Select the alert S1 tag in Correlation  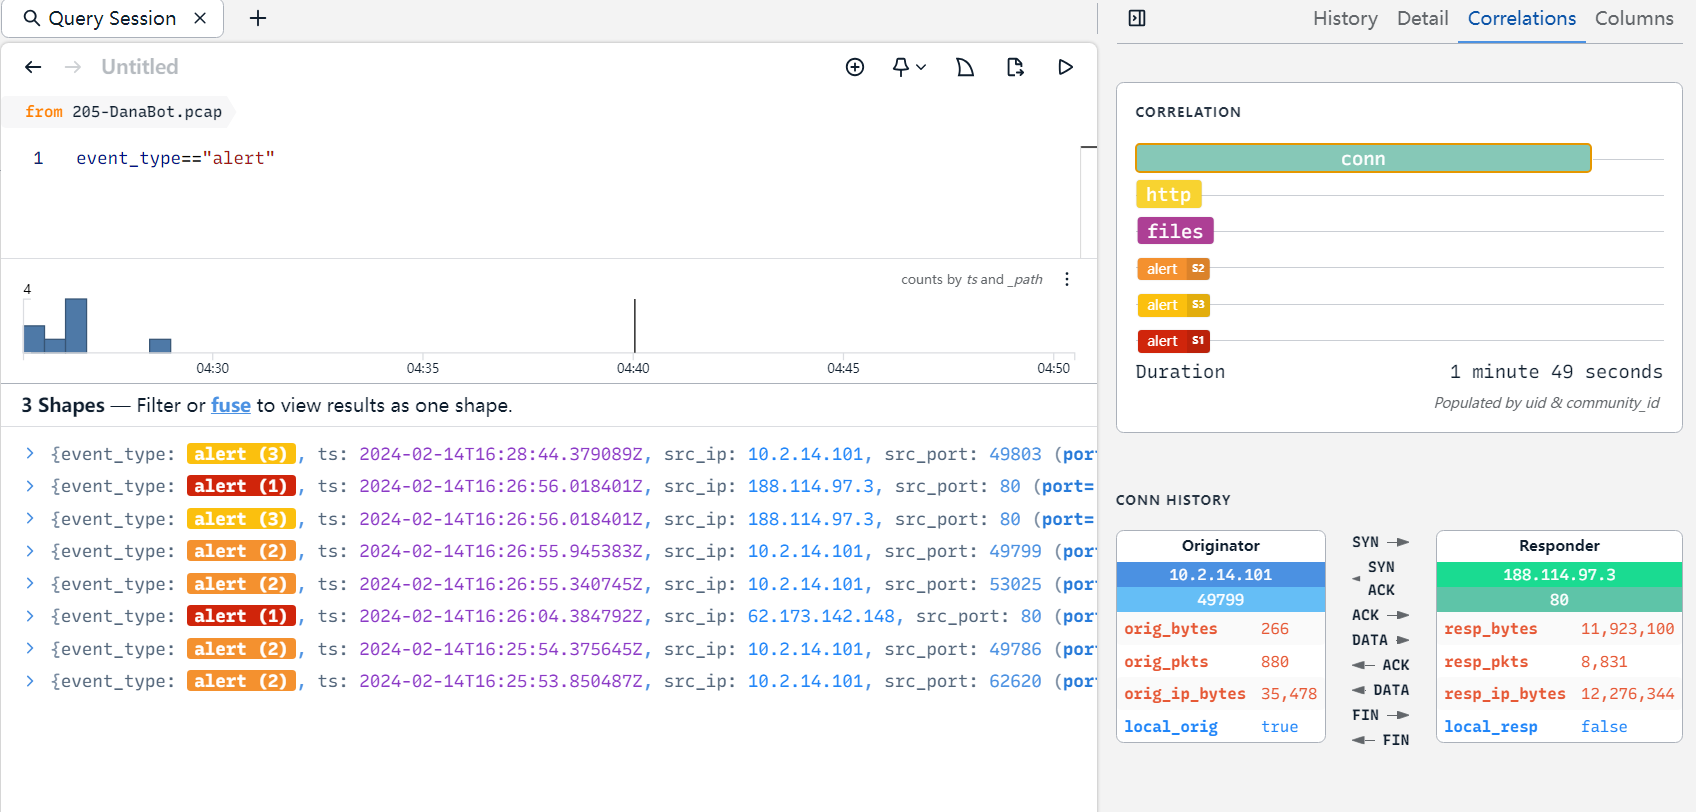click(1173, 341)
